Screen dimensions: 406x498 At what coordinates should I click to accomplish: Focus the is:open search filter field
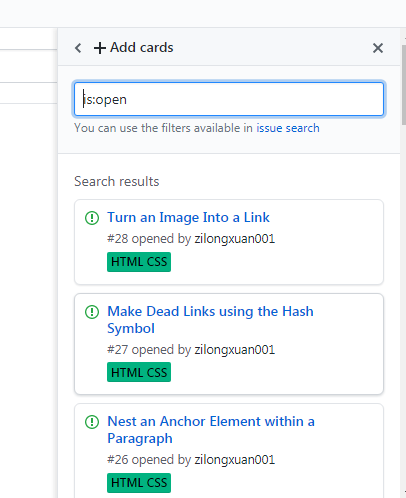229,99
